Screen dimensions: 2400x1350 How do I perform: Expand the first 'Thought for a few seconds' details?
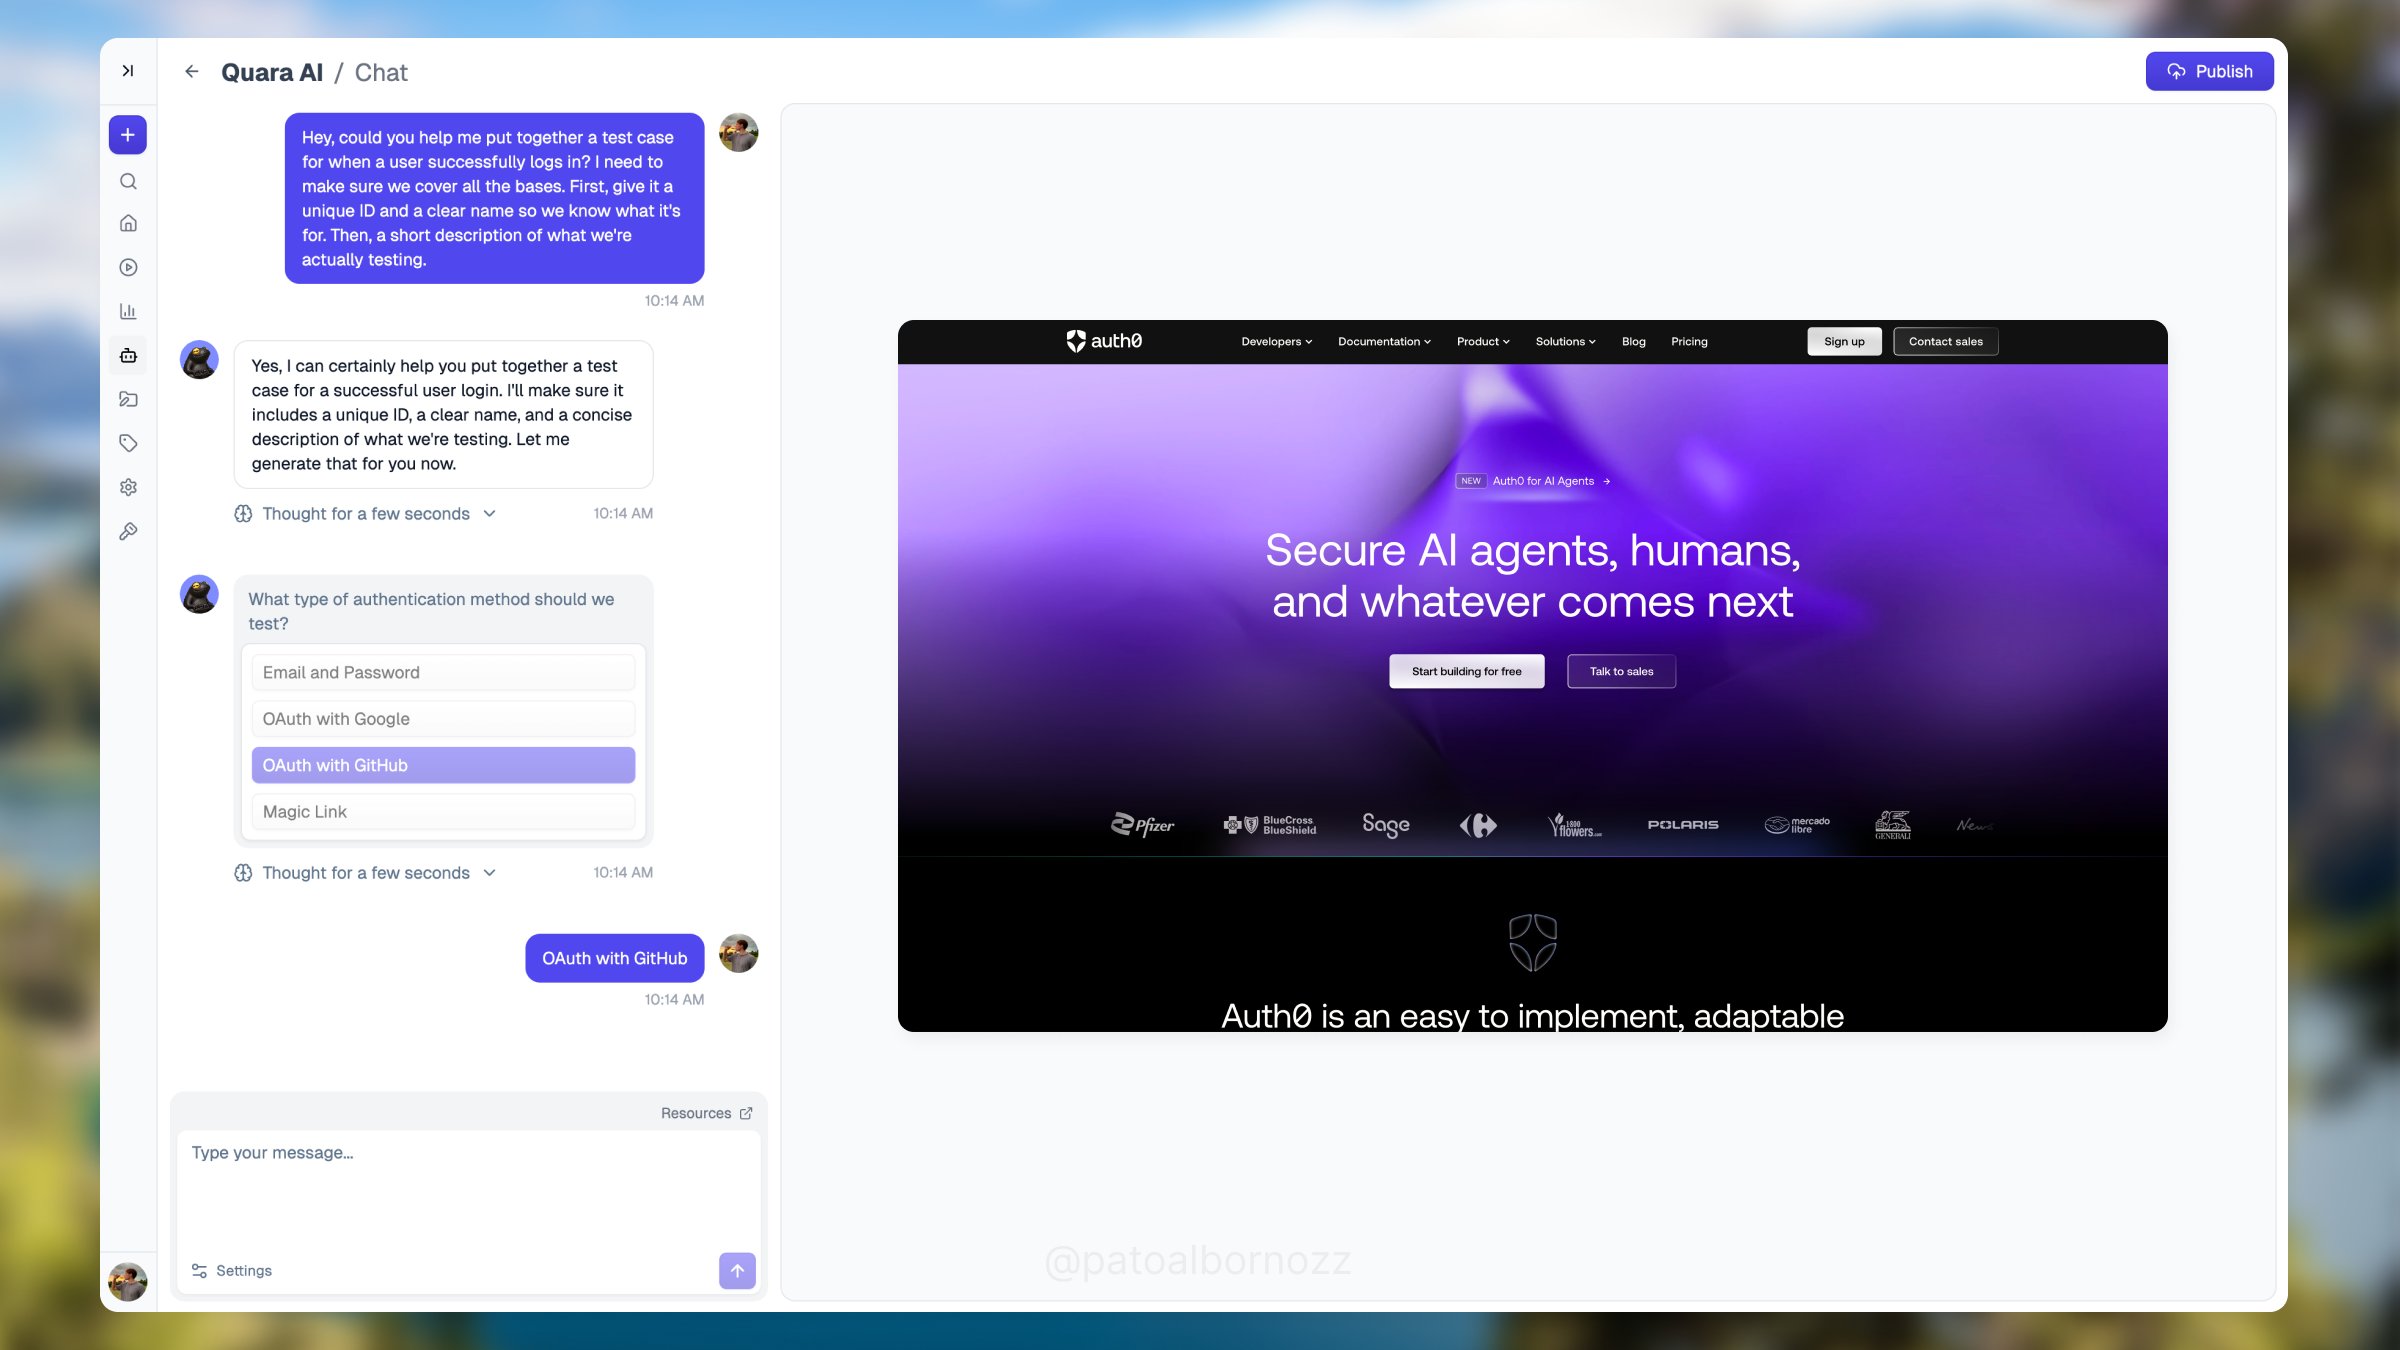click(366, 513)
